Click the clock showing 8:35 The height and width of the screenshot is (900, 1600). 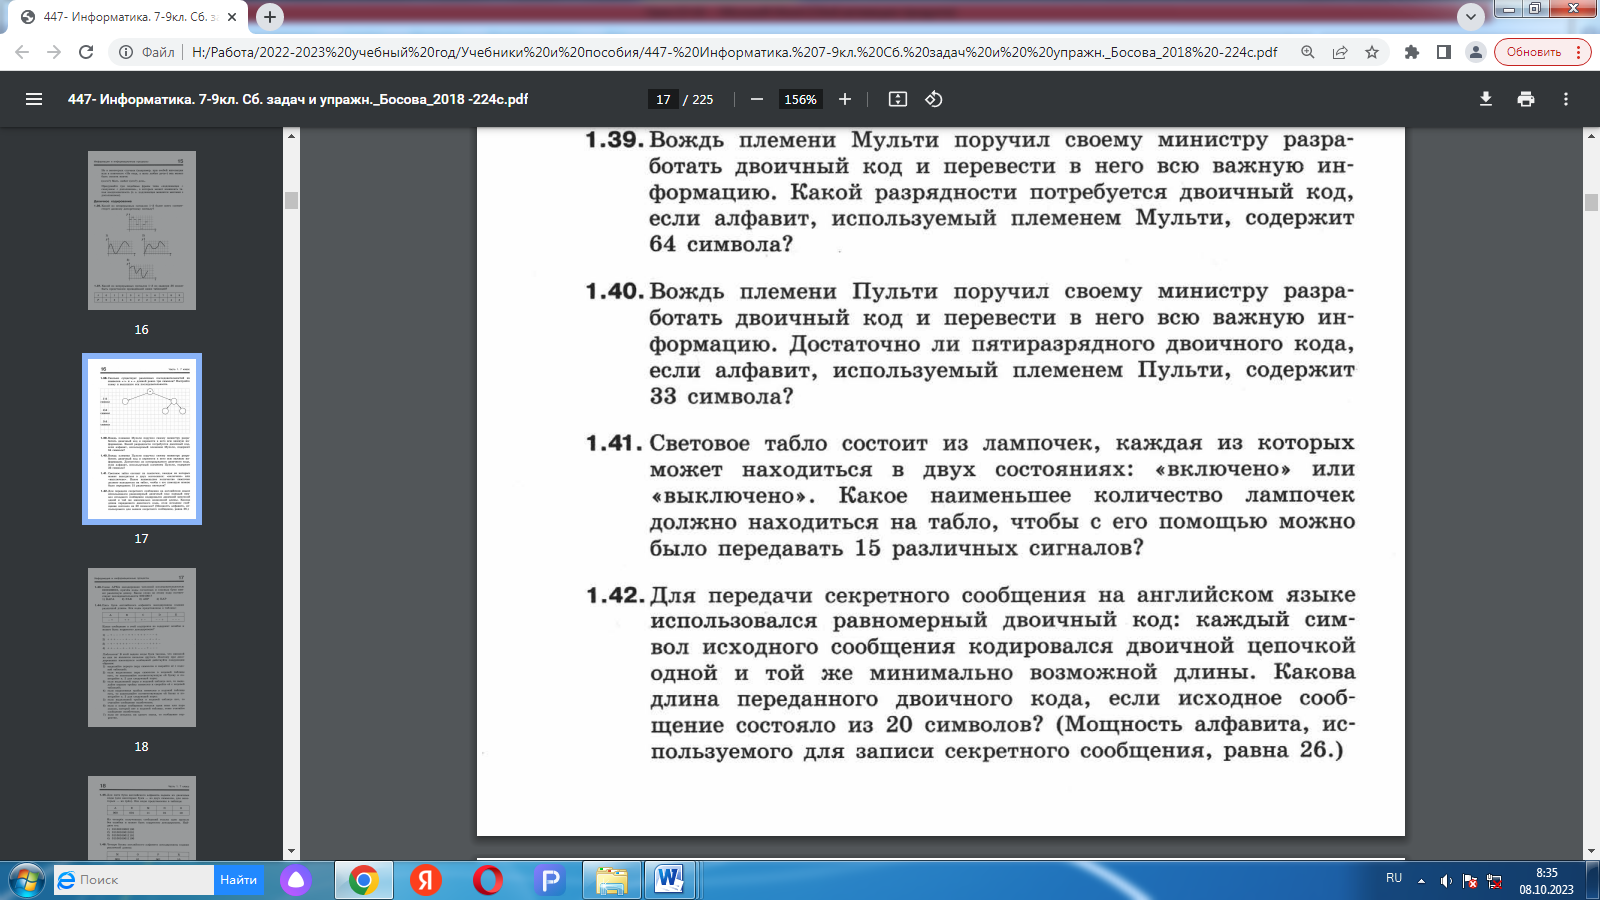pos(1546,873)
